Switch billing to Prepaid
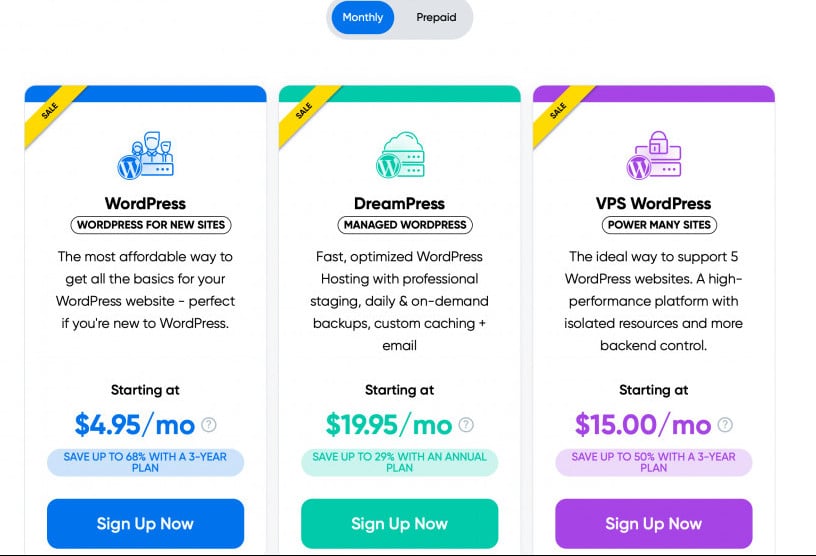 pos(436,17)
